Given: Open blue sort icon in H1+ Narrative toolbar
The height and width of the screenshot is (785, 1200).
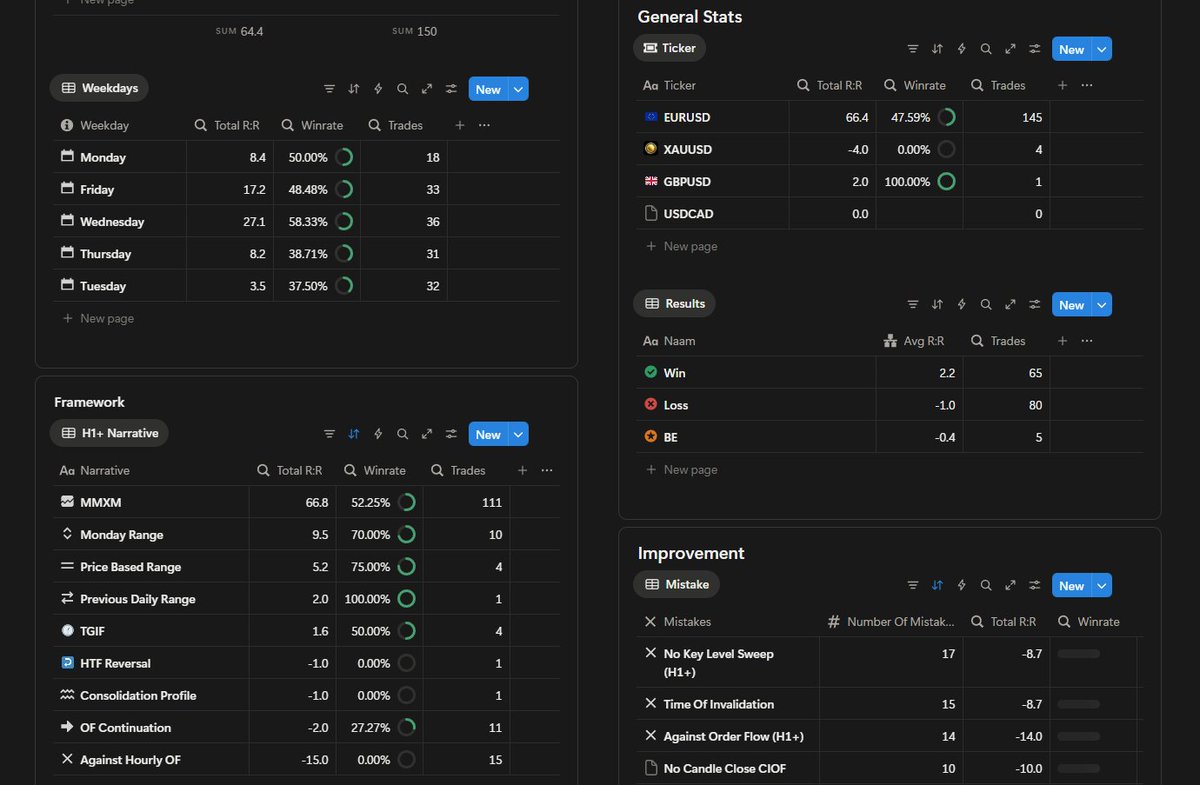Looking at the screenshot, I should coord(354,434).
